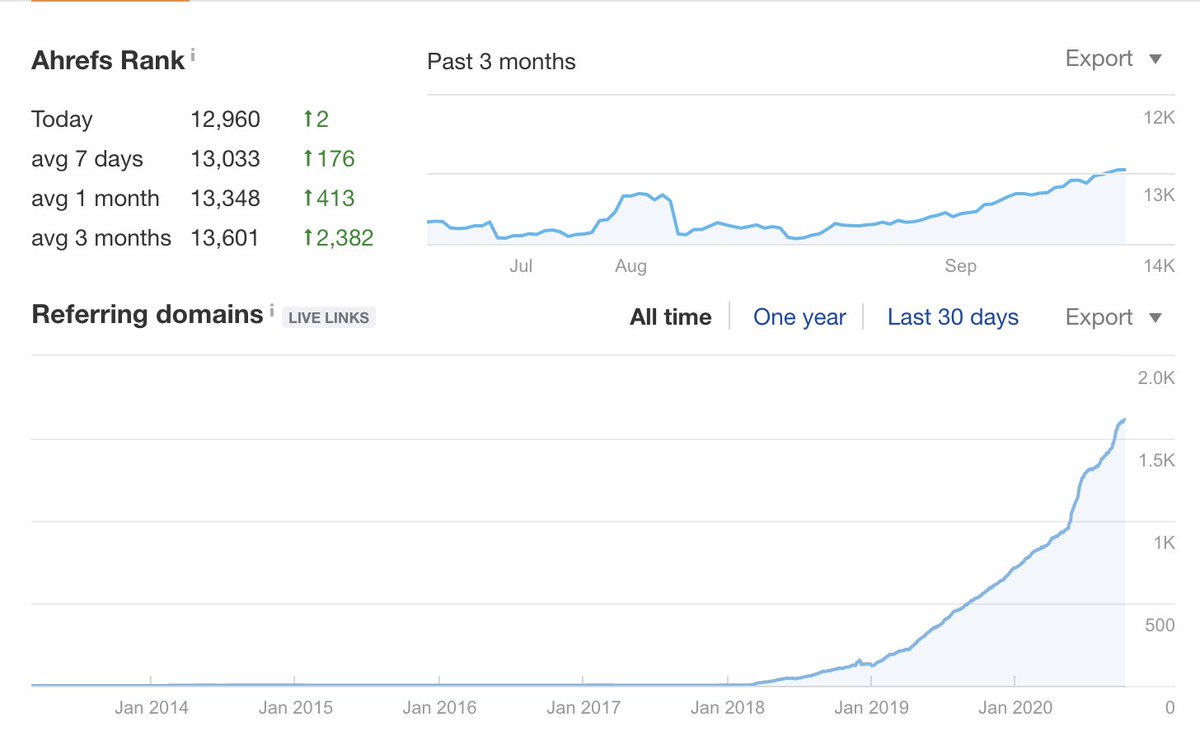This screenshot has width=1200, height=745.
Task: Click the info icon beside Ahrefs Rank
Action: 193,56
